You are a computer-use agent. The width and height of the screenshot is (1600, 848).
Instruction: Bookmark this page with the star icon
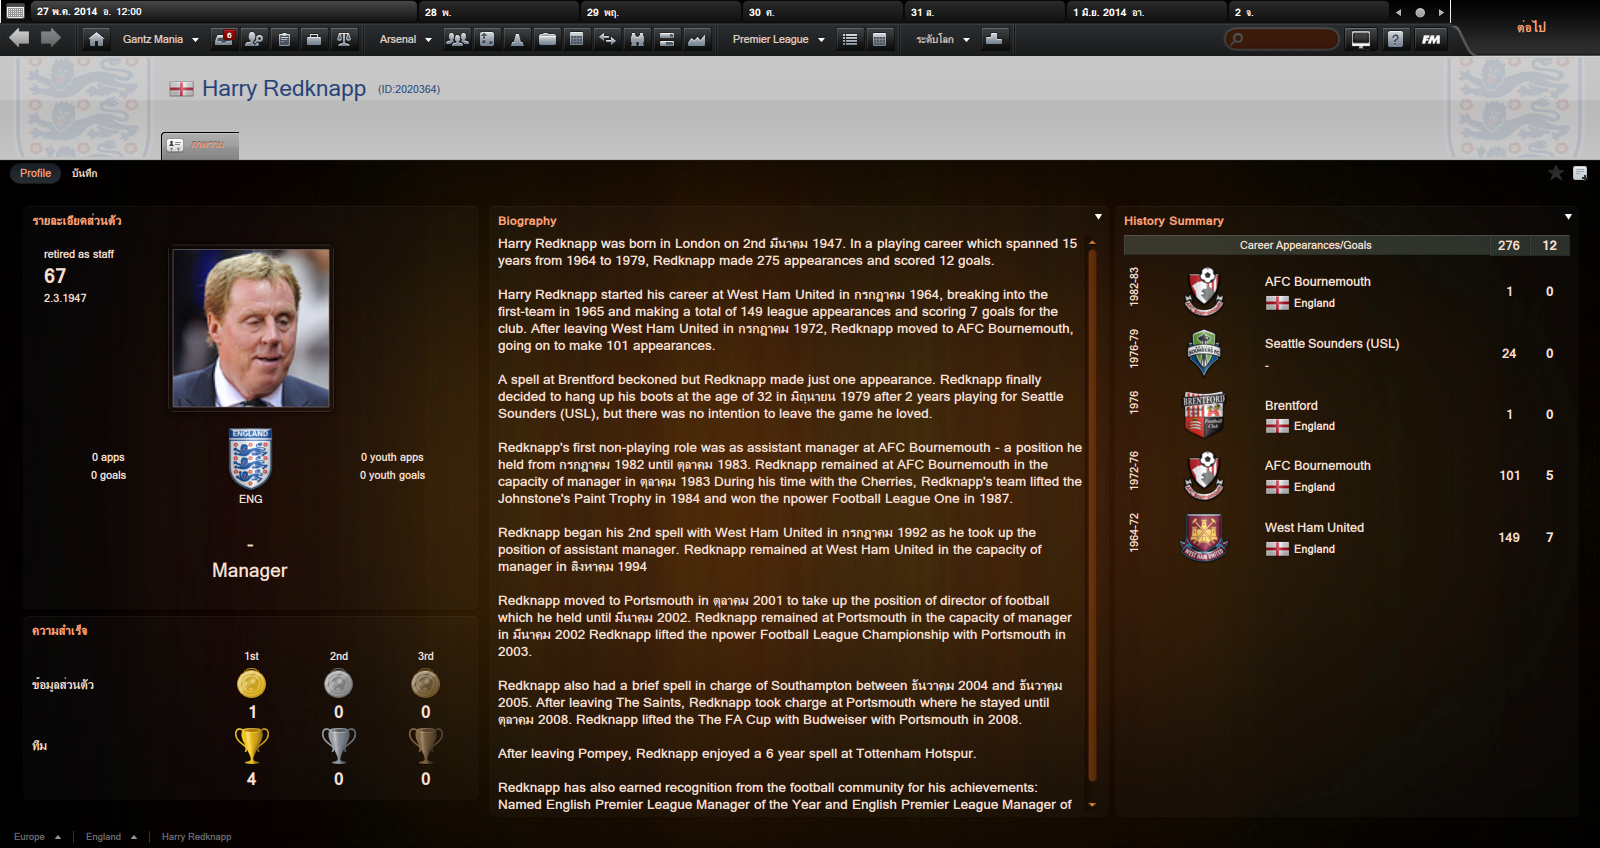point(1556,173)
